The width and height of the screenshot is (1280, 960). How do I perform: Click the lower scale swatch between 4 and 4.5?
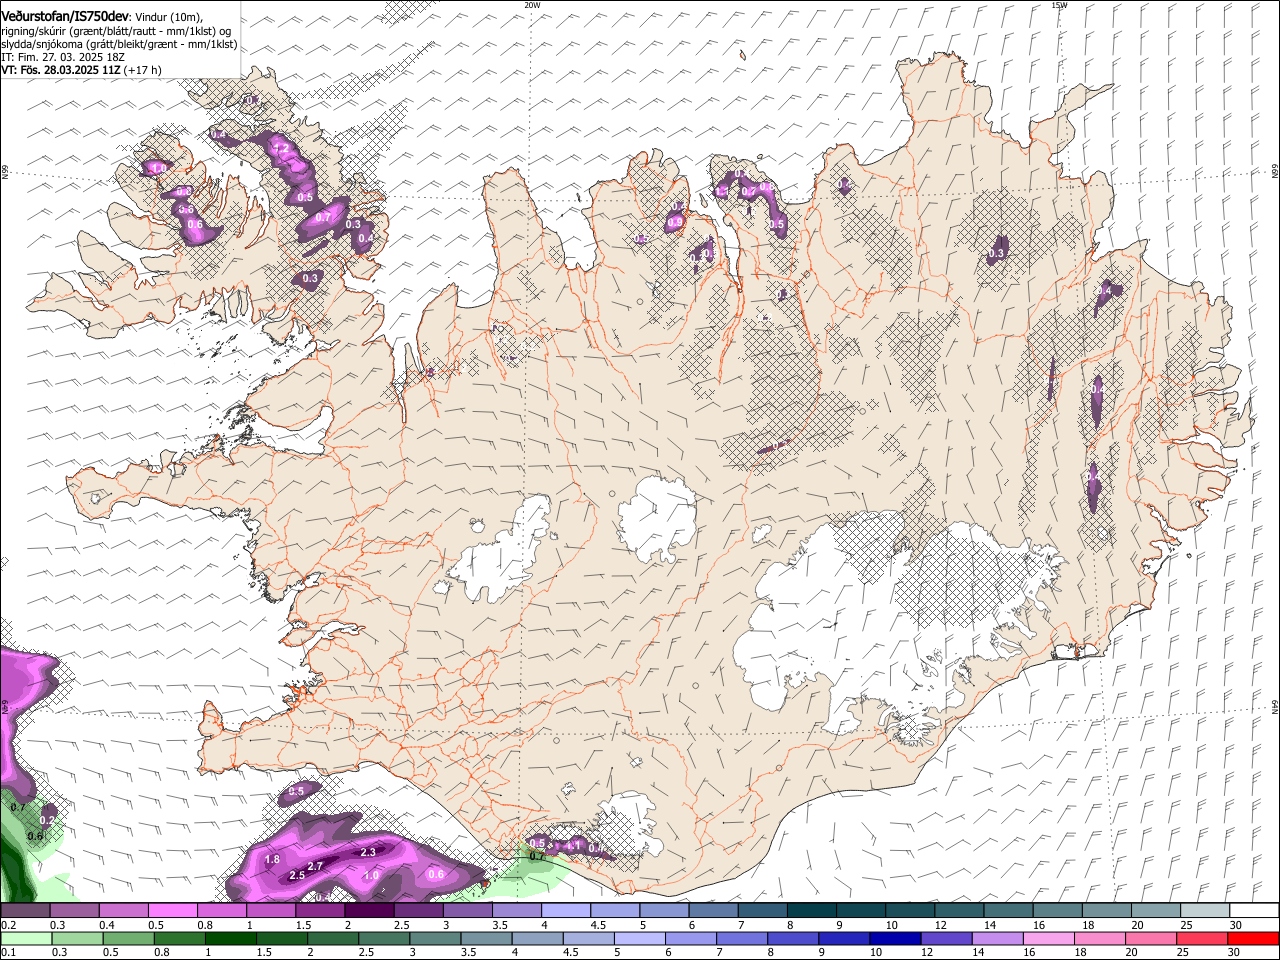point(537,938)
